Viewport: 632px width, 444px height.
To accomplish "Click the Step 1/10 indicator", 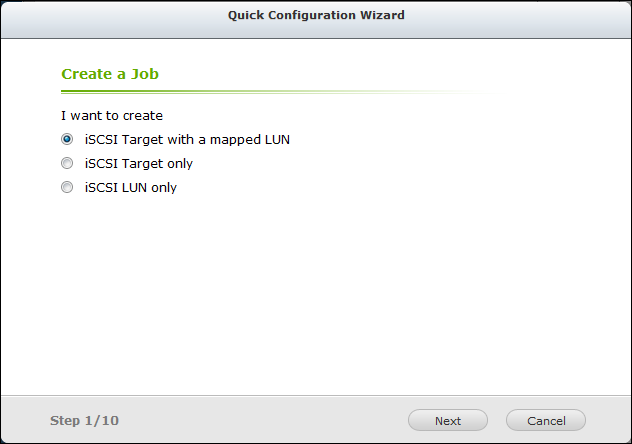I will [84, 421].
